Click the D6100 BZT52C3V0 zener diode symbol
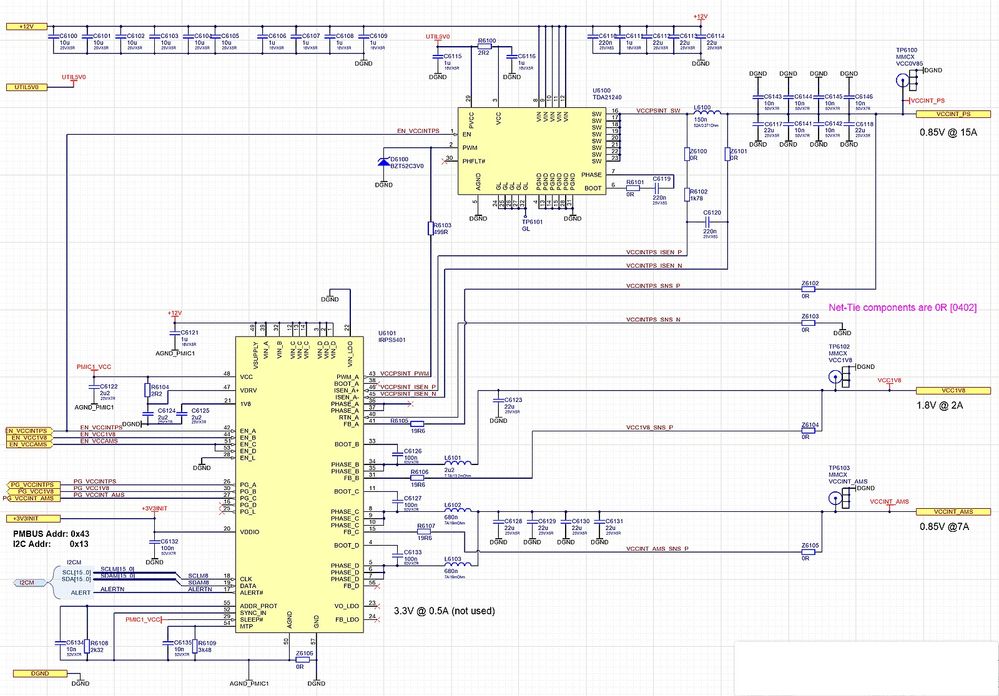The height and width of the screenshot is (696, 999). [384, 162]
